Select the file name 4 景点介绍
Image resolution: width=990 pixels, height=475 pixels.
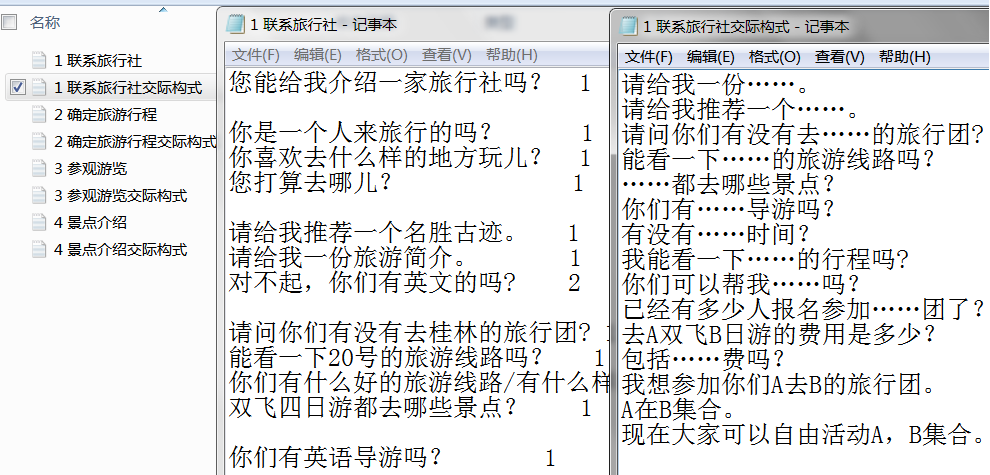[x=90, y=222]
